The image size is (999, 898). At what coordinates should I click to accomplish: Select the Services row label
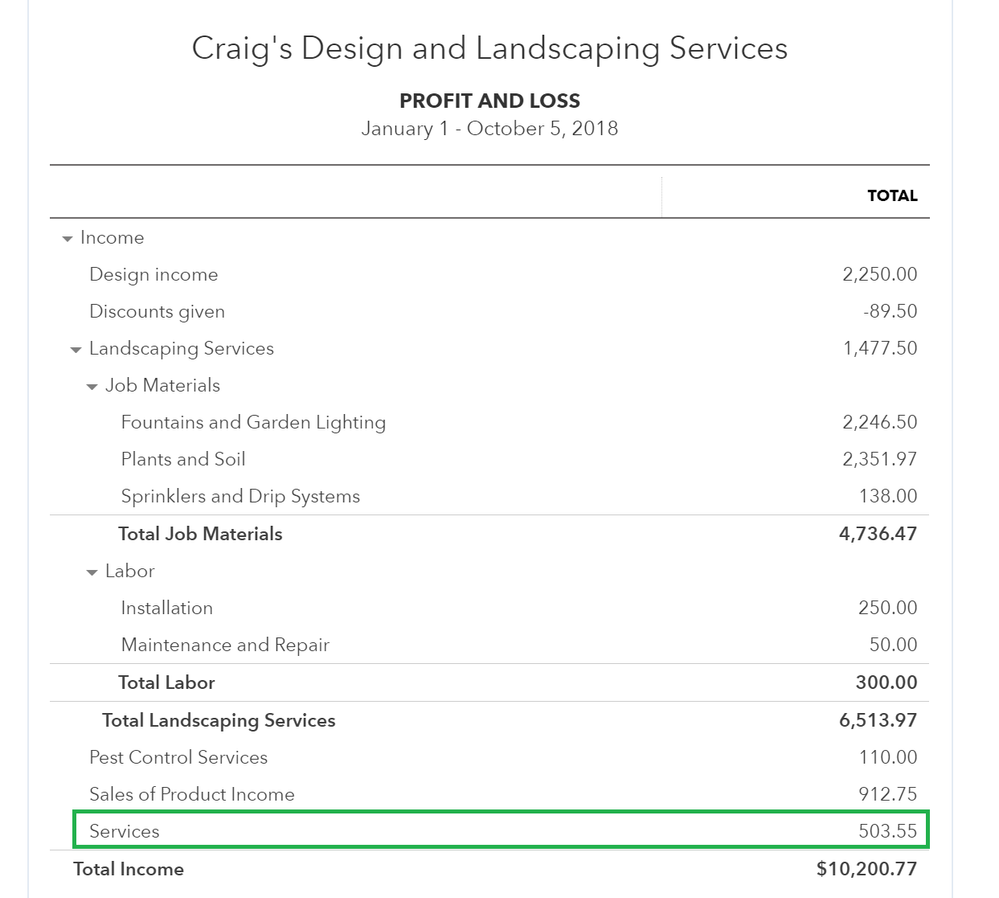124,832
